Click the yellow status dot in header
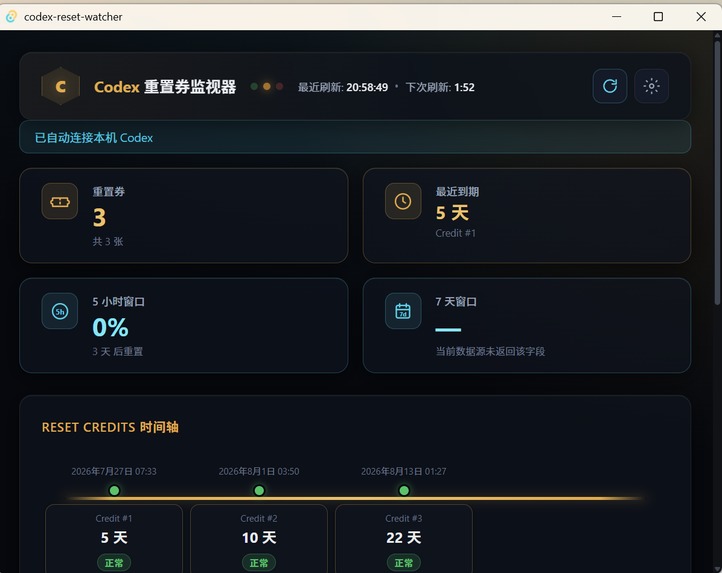 tap(267, 87)
